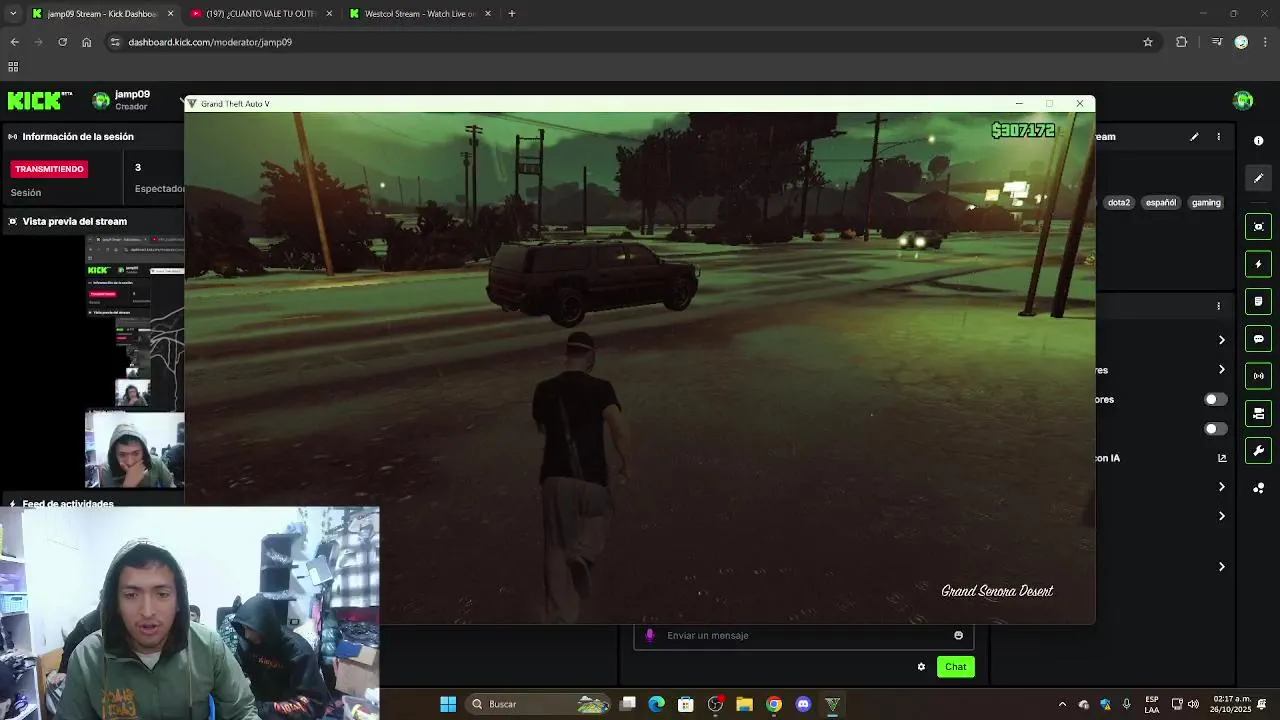The height and width of the screenshot is (720, 1280).
Task: Bookmark this page with the star icon
Action: pyautogui.click(x=1148, y=42)
